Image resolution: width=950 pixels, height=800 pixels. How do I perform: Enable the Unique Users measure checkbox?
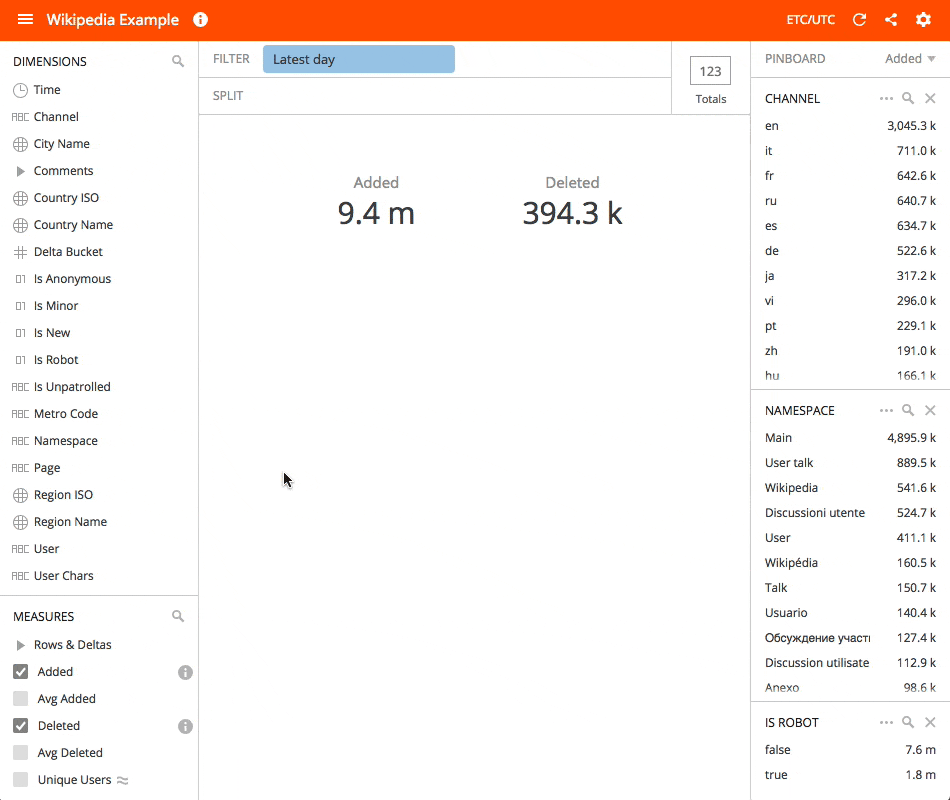tap(21, 780)
